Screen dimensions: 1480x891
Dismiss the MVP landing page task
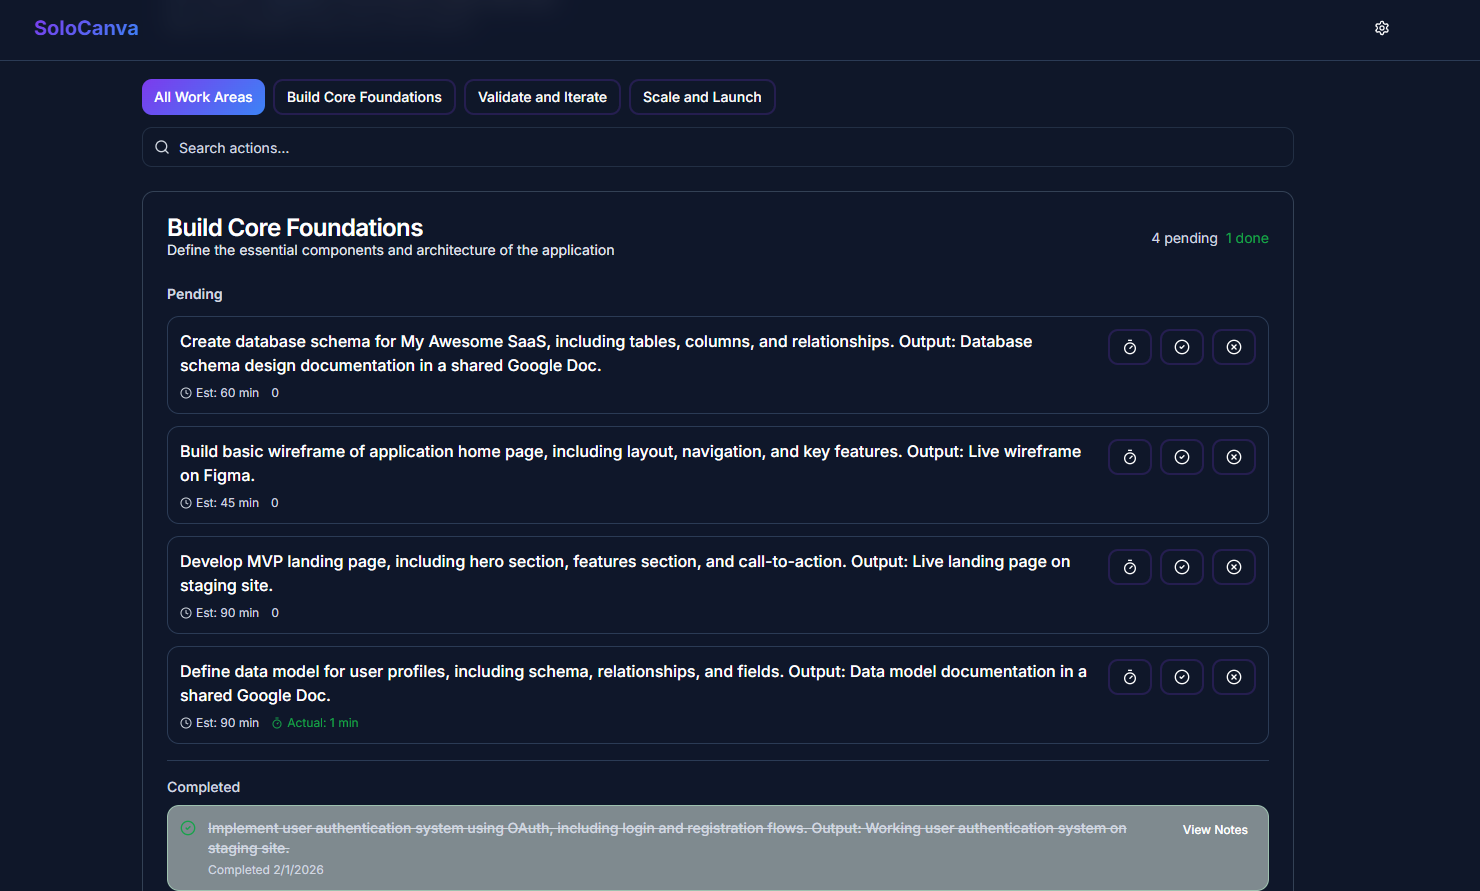[1233, 567]
